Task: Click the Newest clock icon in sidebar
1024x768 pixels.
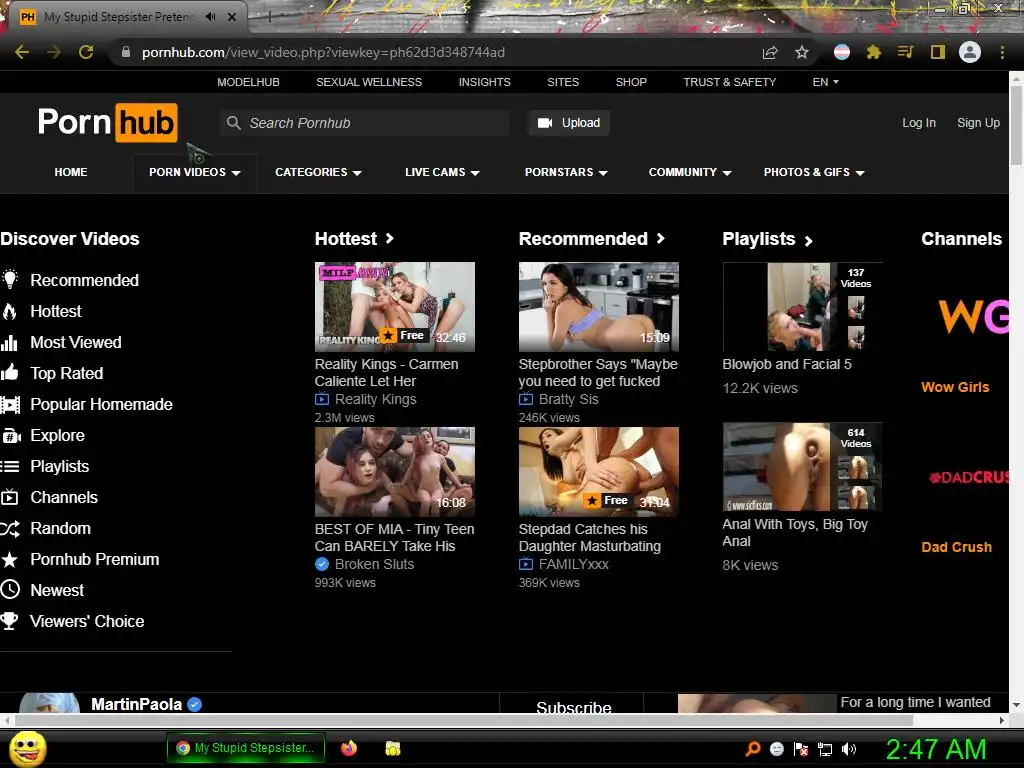Action: click(10, 590)
